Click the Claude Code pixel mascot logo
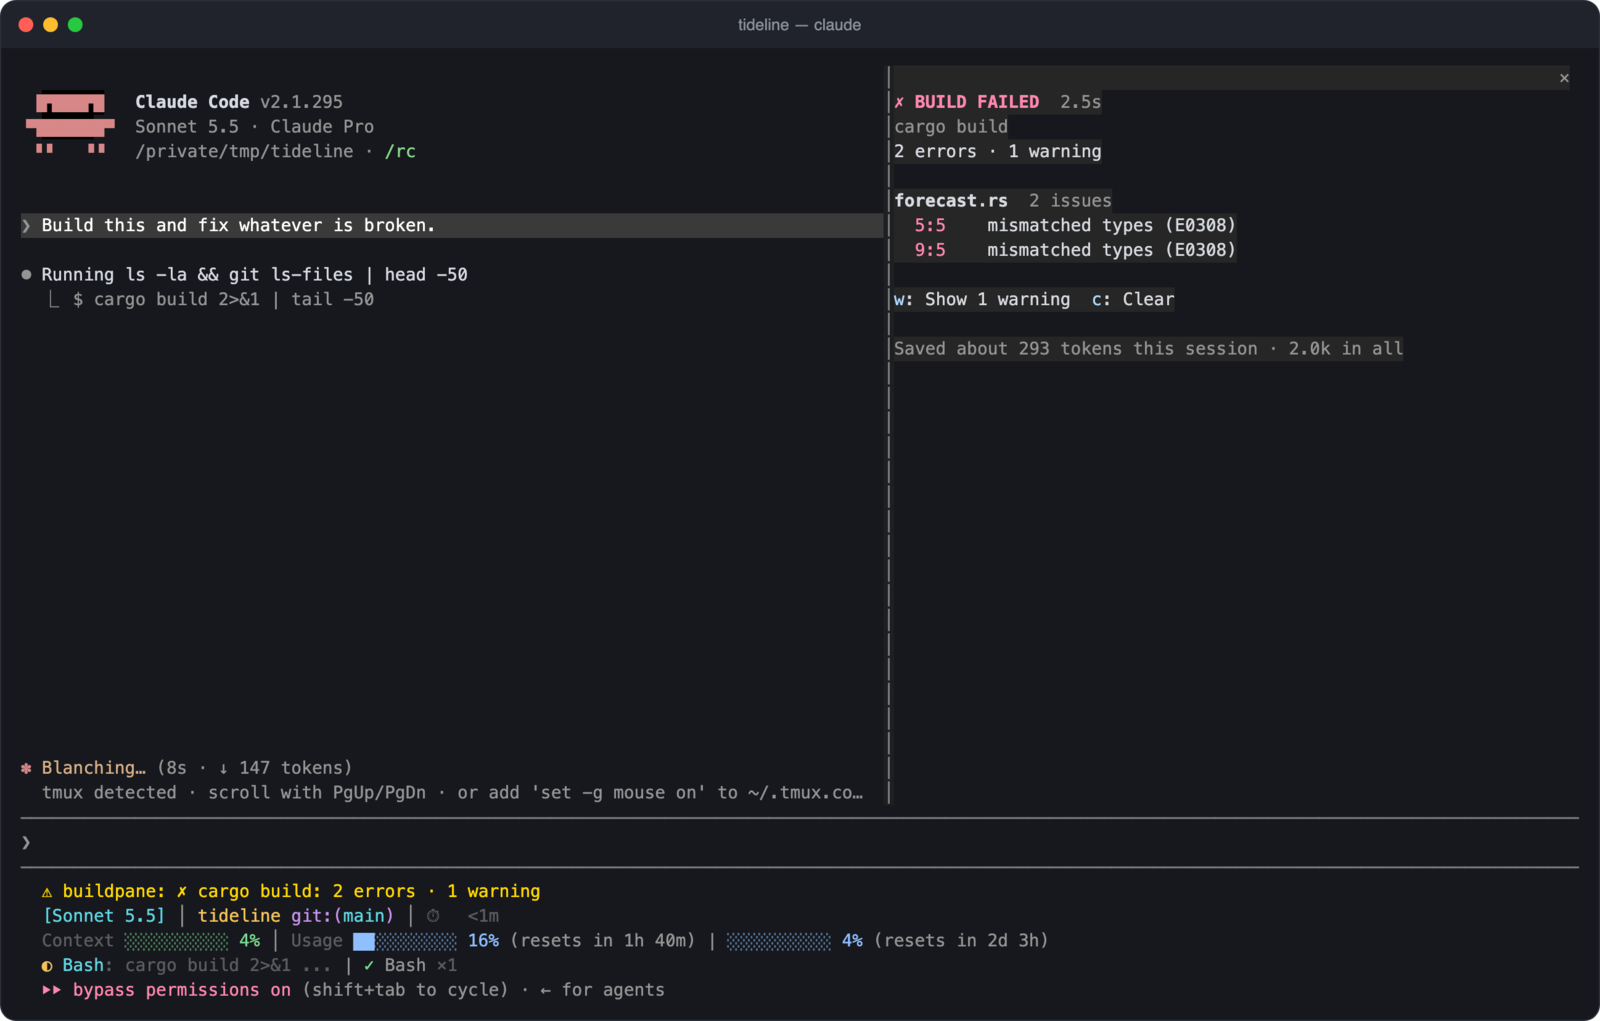 tap(70, 124)
